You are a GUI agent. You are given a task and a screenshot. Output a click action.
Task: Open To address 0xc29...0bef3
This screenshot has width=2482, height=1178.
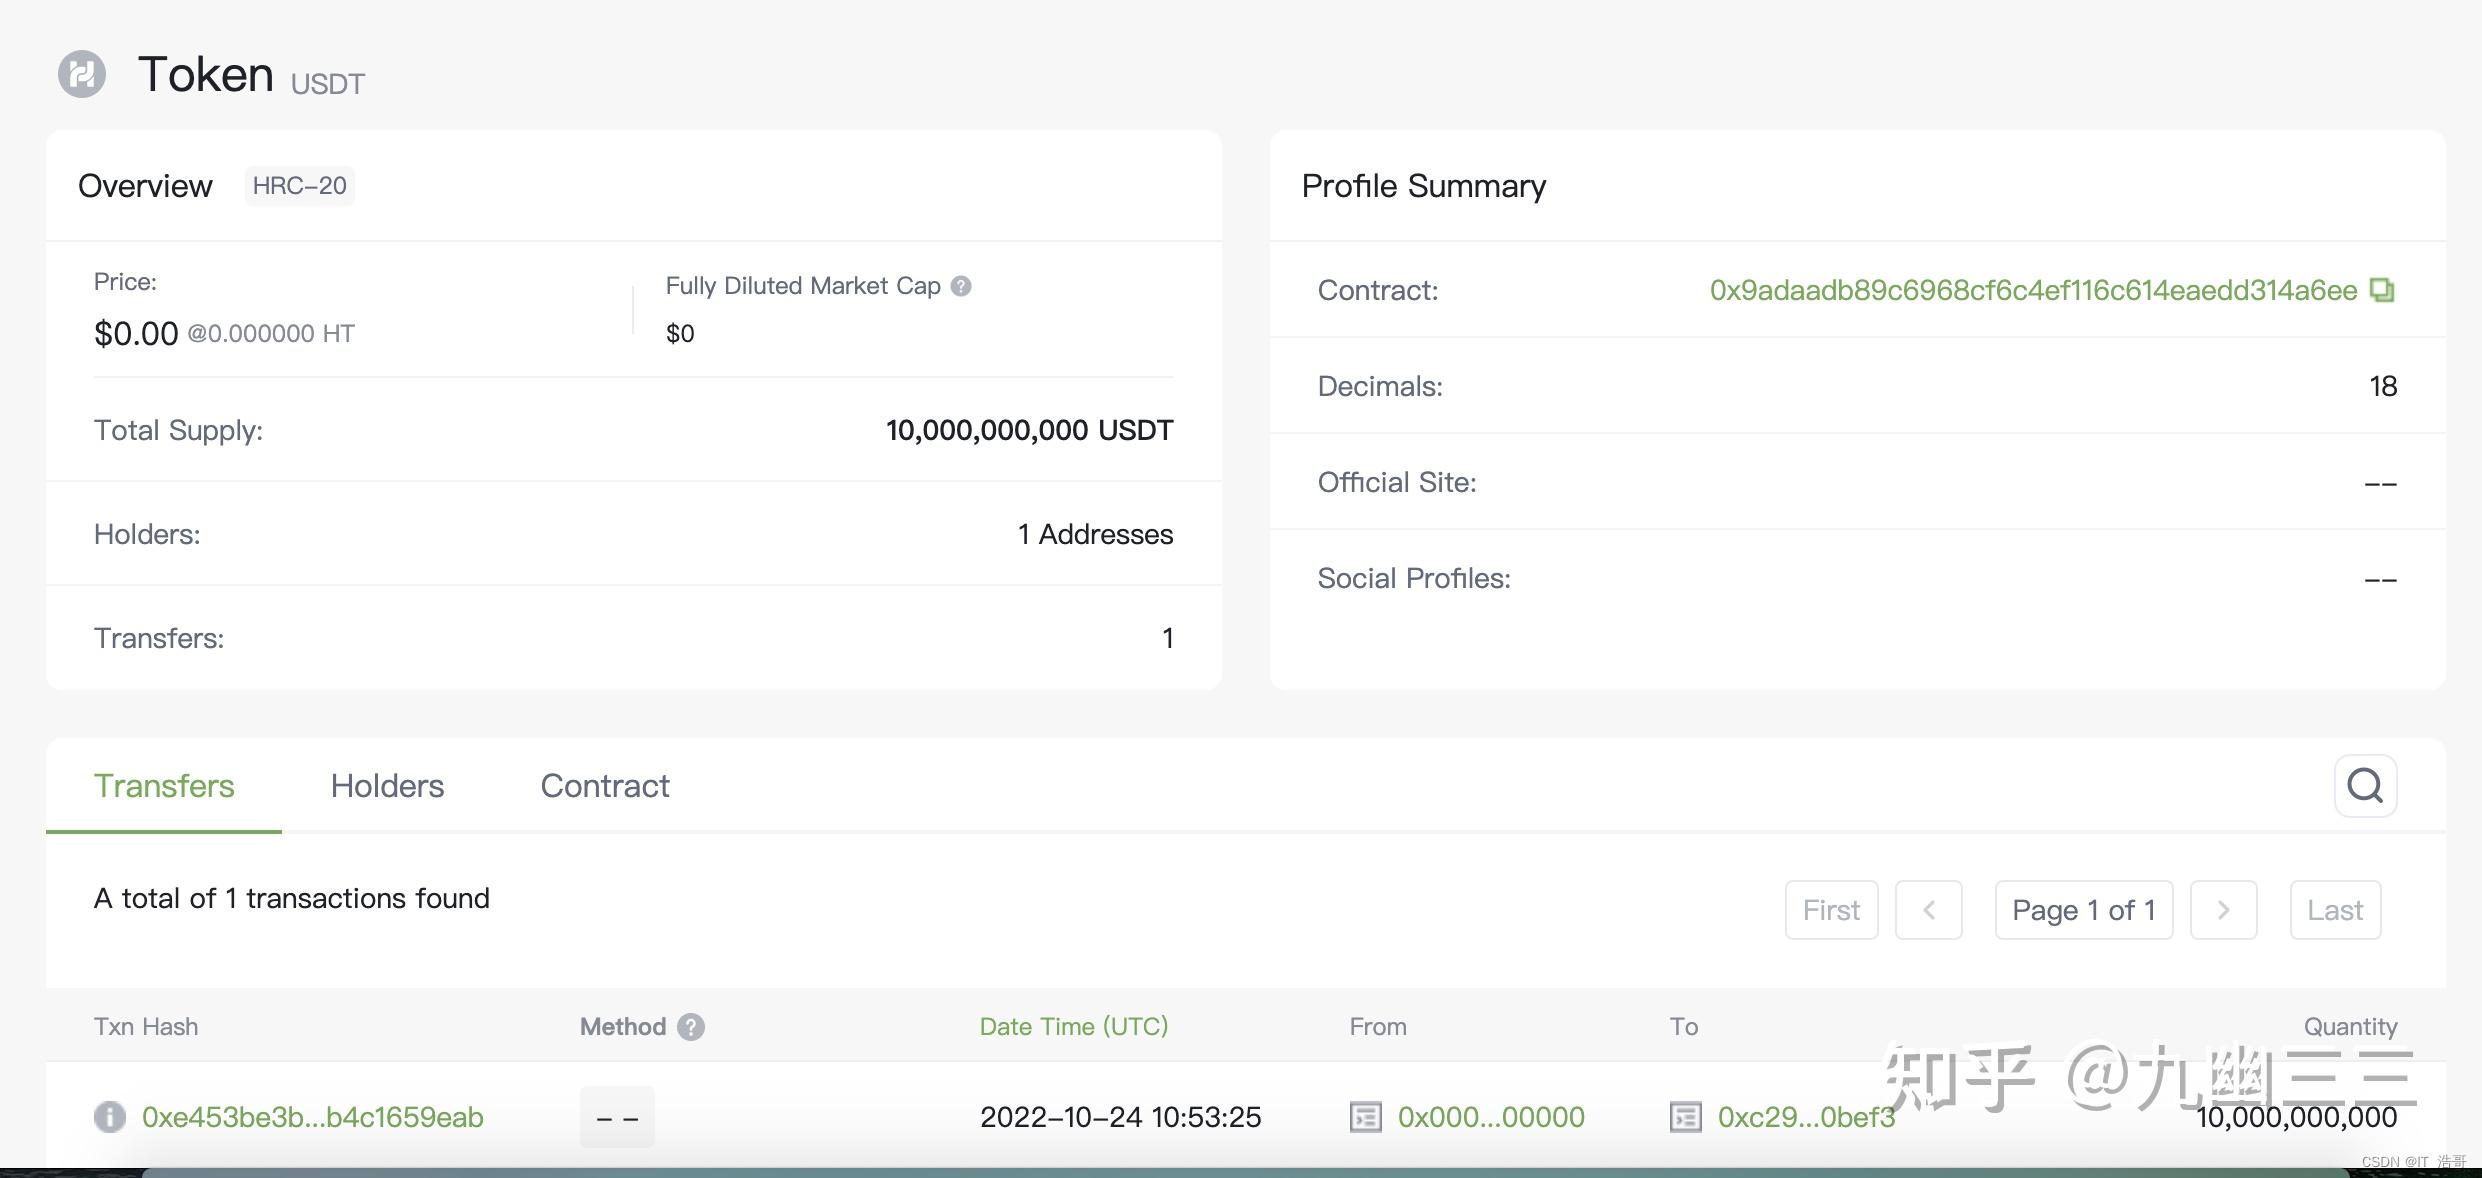1805,1116
